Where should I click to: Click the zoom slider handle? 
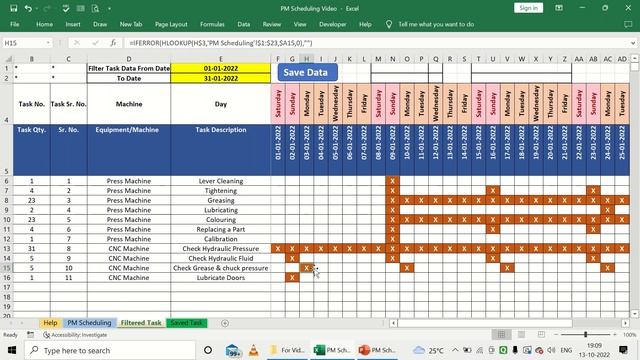(x=585, y=335)
